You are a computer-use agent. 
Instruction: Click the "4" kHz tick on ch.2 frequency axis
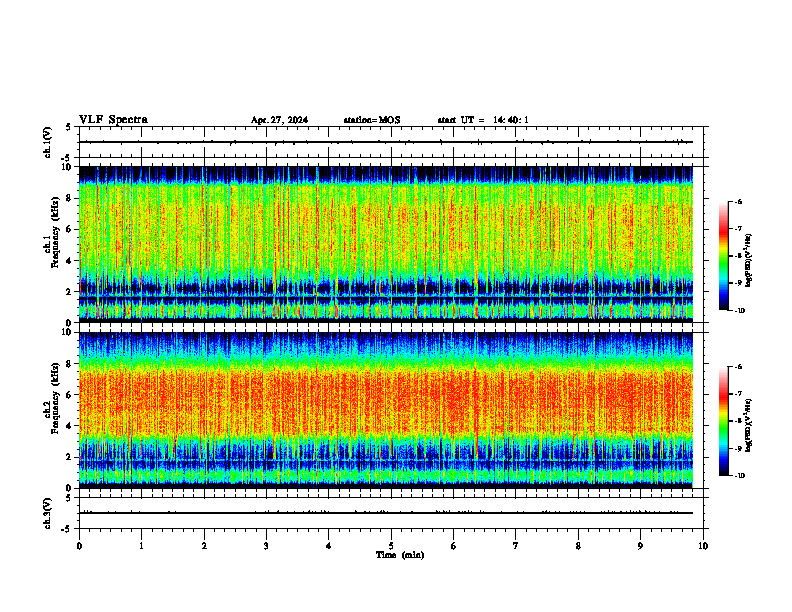tap(69, 426)
